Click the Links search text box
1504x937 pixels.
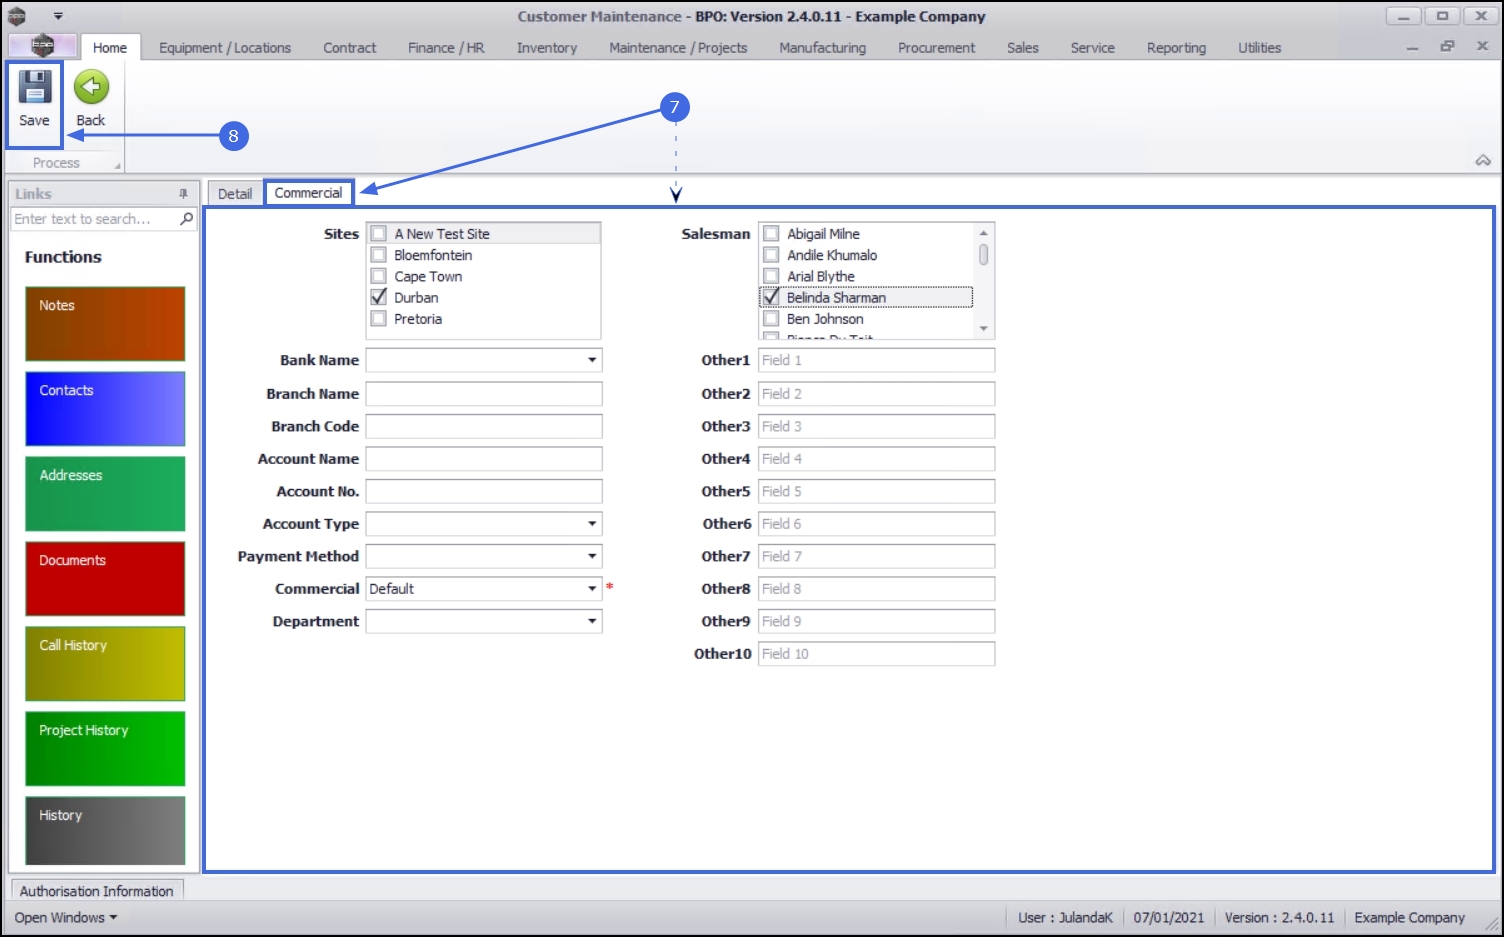[x=95, y=219]
